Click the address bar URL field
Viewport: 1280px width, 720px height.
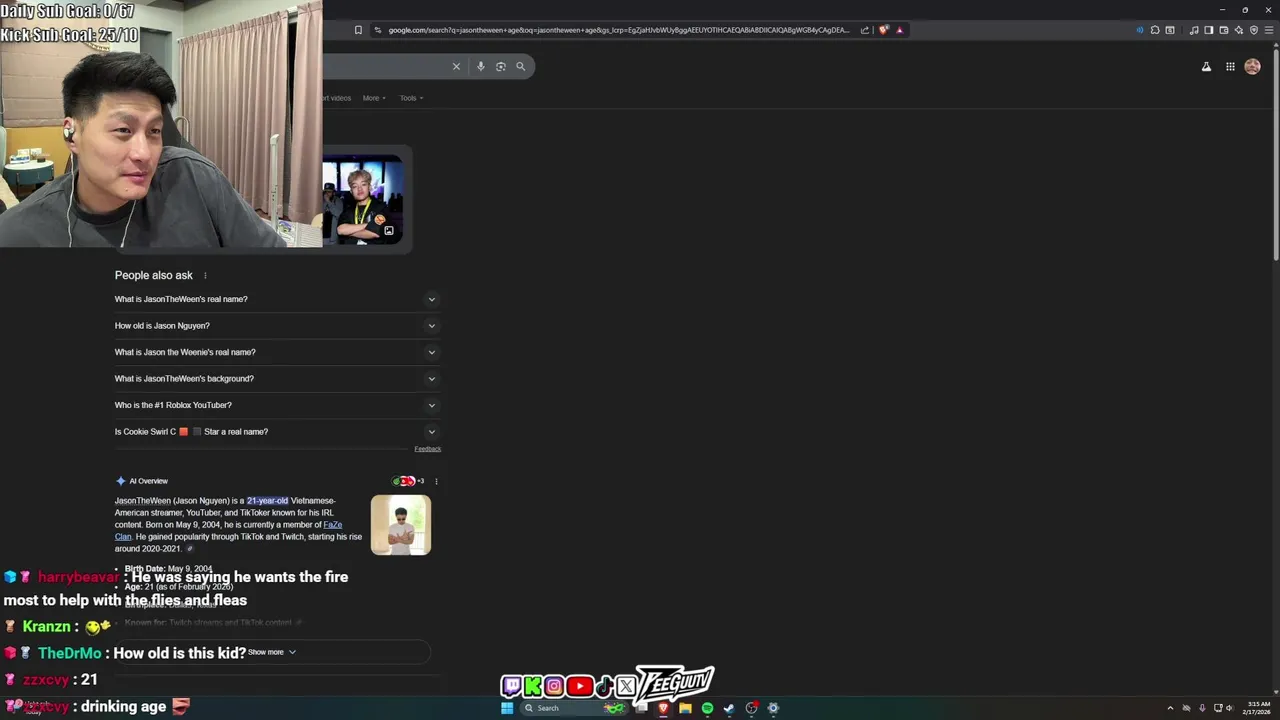point(618,30)
